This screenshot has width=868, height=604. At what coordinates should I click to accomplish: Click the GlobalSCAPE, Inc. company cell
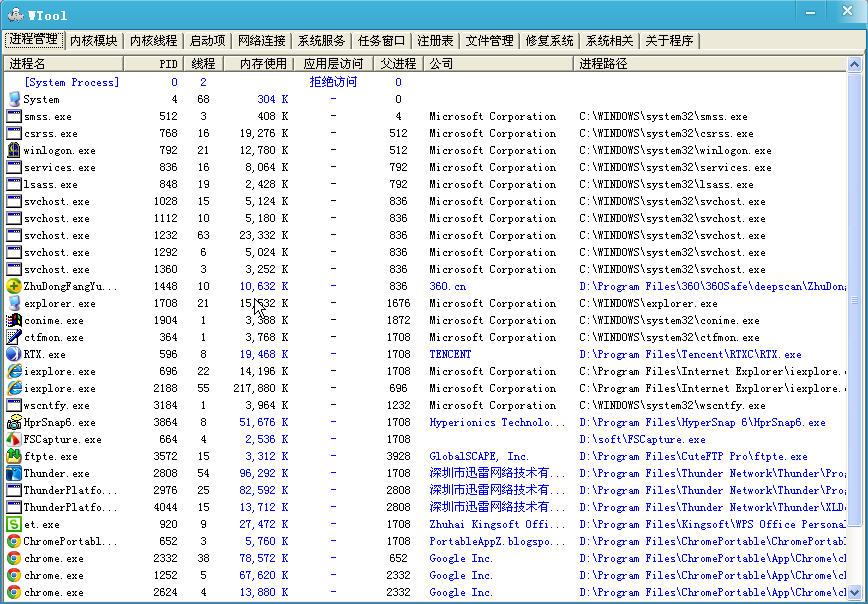point(479,457)
